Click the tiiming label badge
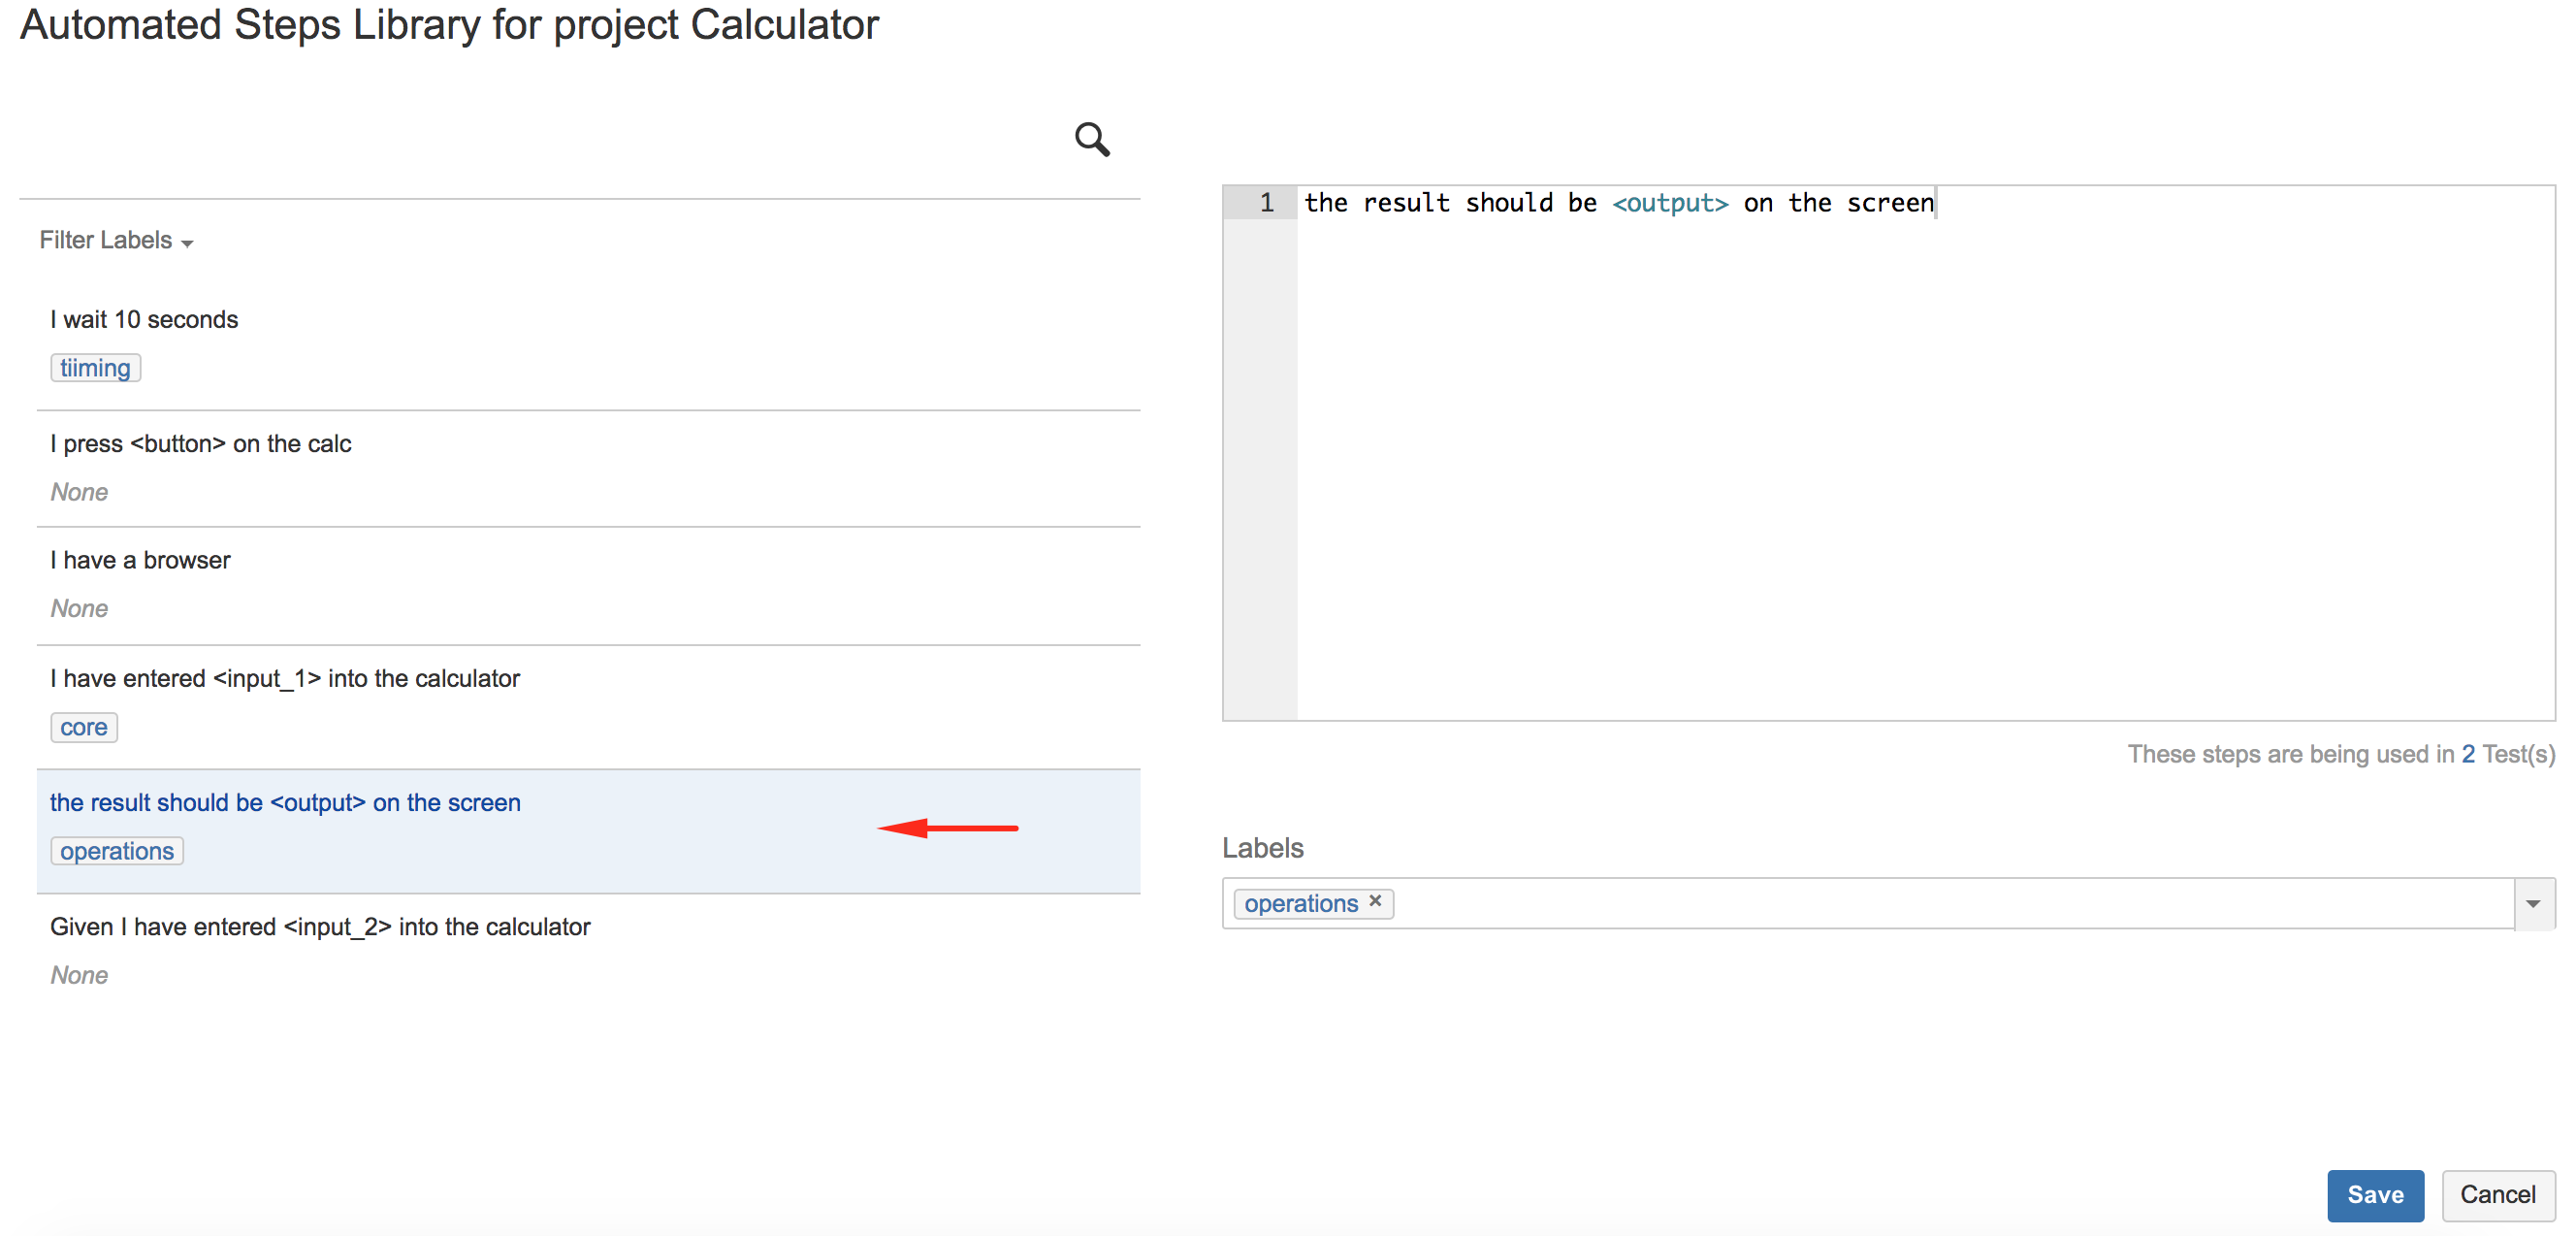Image resolution: width=2576 pixels, height=1236 pixels. coord(95,368)
